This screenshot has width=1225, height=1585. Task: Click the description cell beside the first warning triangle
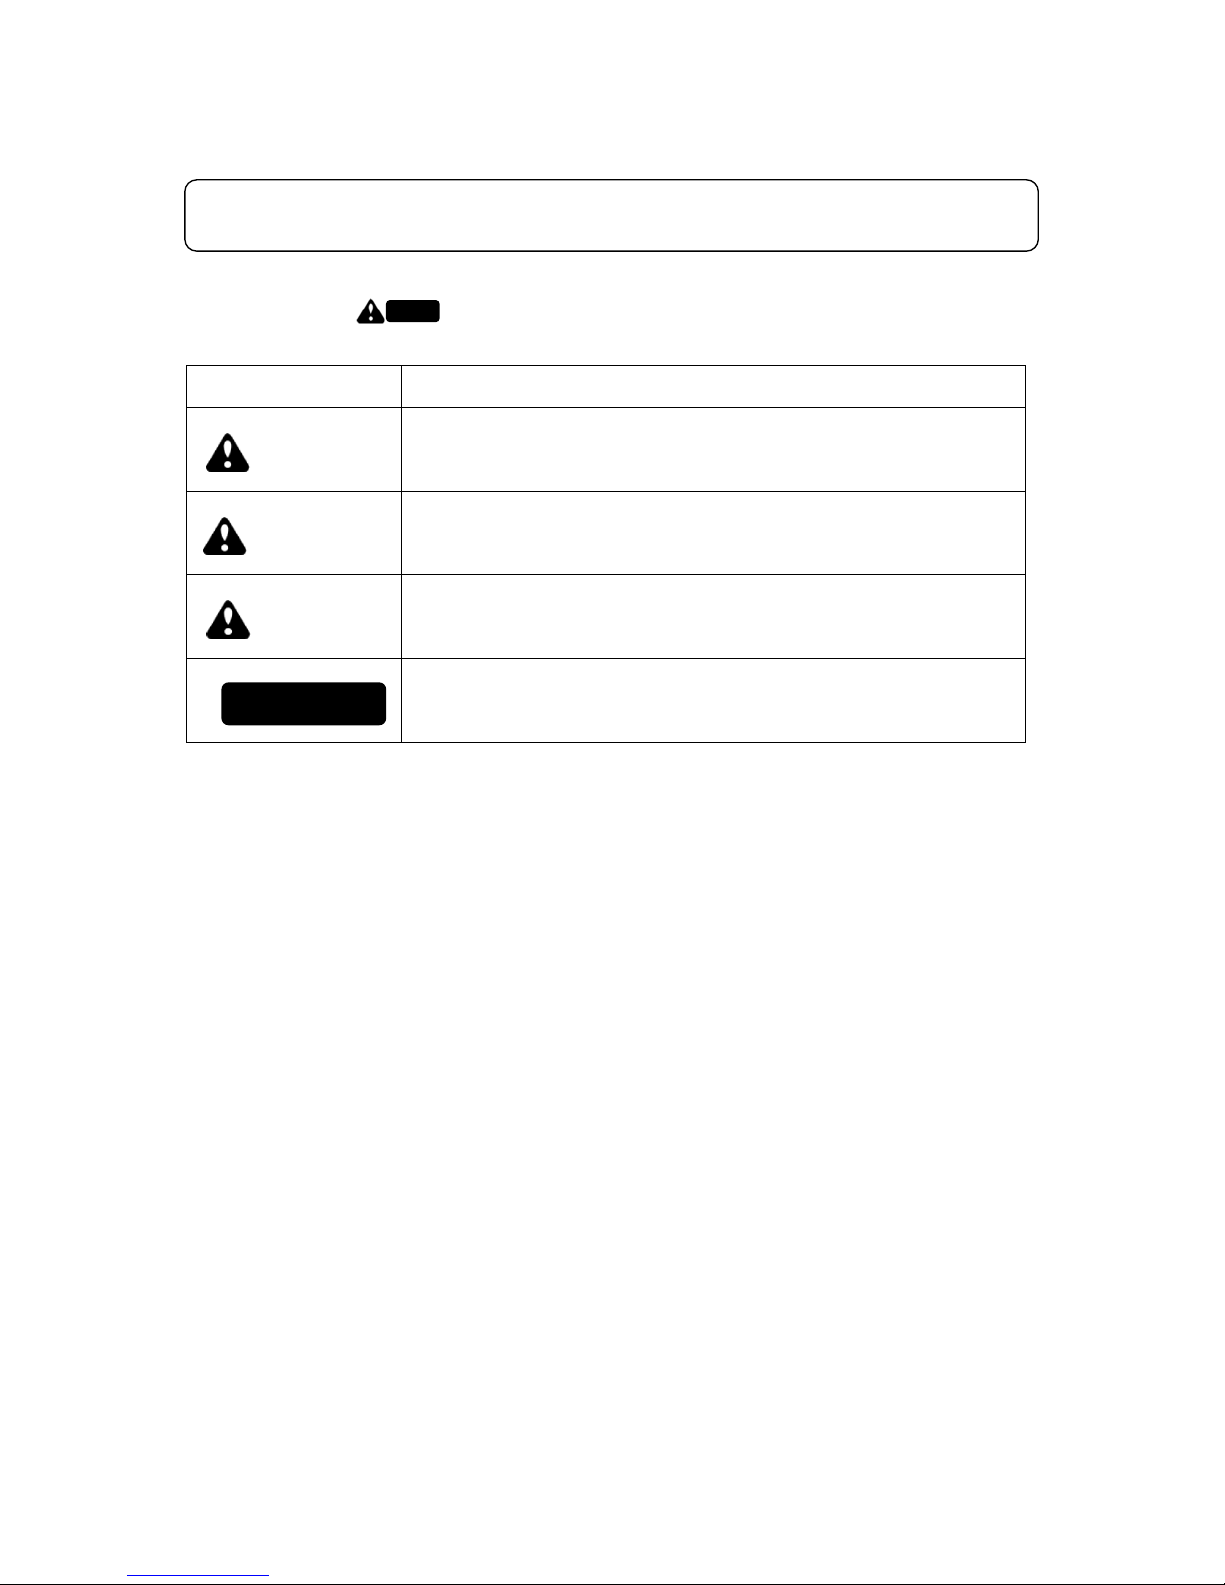[713, 449]
